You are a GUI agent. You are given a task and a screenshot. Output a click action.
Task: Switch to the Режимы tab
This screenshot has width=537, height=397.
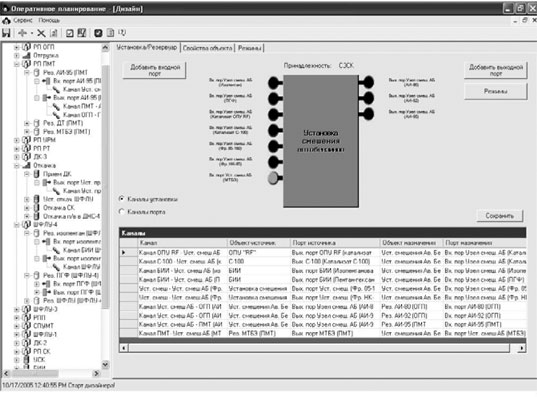[x=250, y=48]
